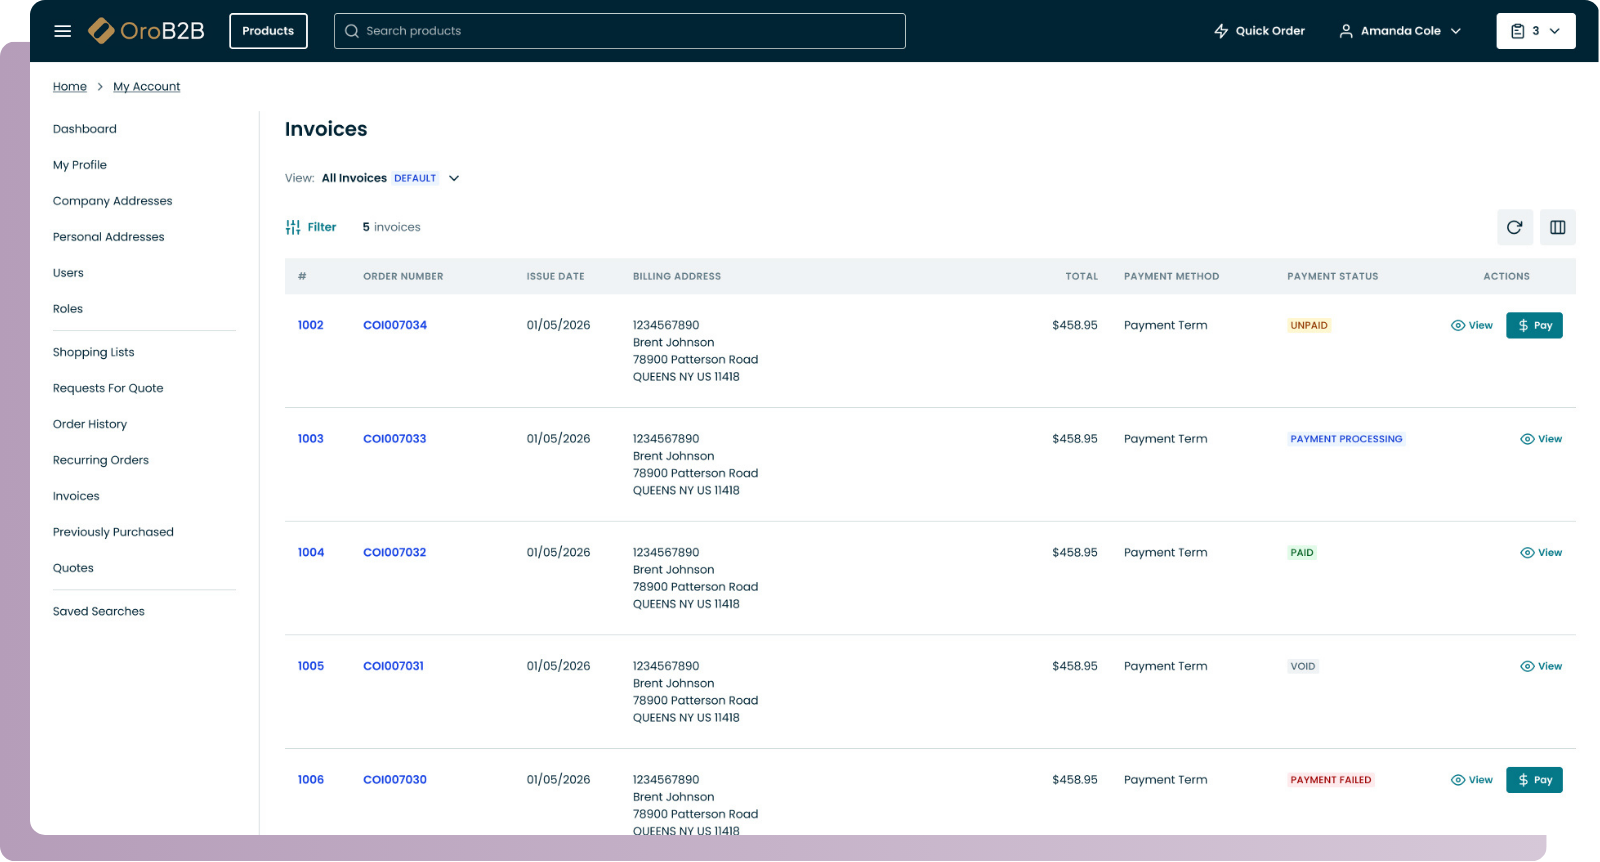
Task: Pay the payment-failed invoice 1006
Action: (1534, 780)
